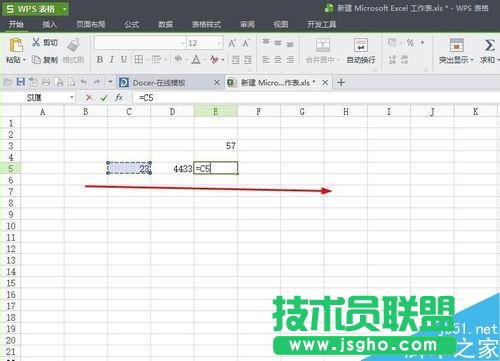Click the Highlight display table icon
The height and width of the screenshot is (361, 500).
tap(456, 45)
